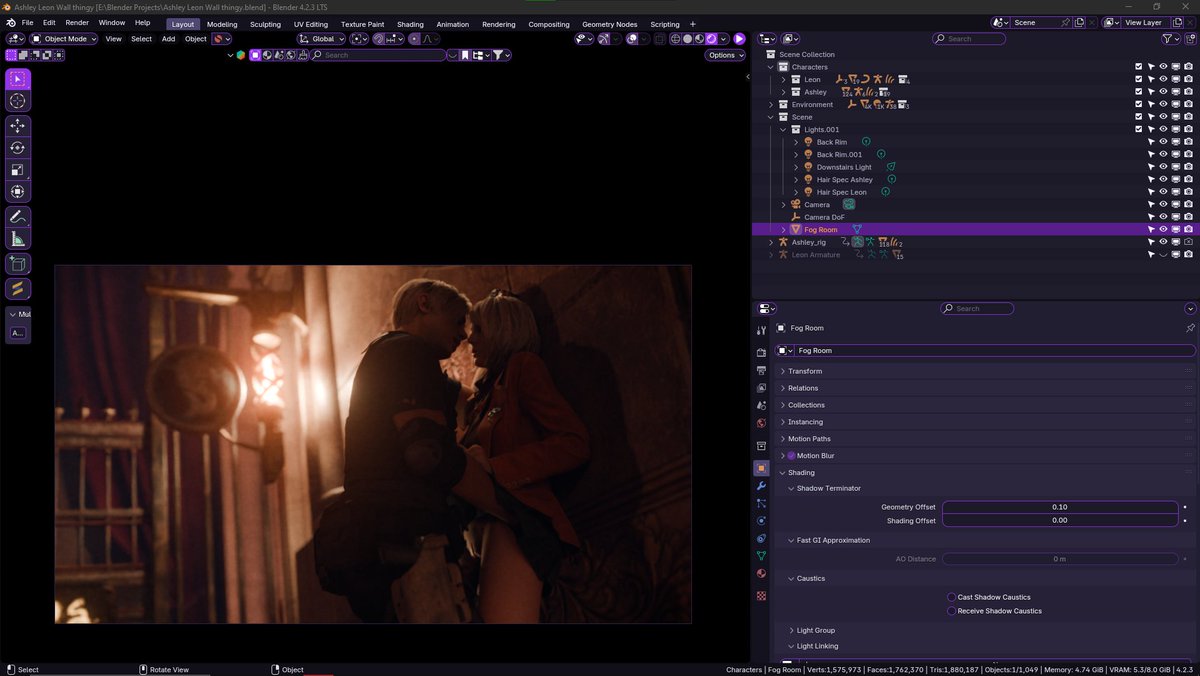Open the View Layer properties tab
The image size is (1200, 676).
[x=761, y=387]
